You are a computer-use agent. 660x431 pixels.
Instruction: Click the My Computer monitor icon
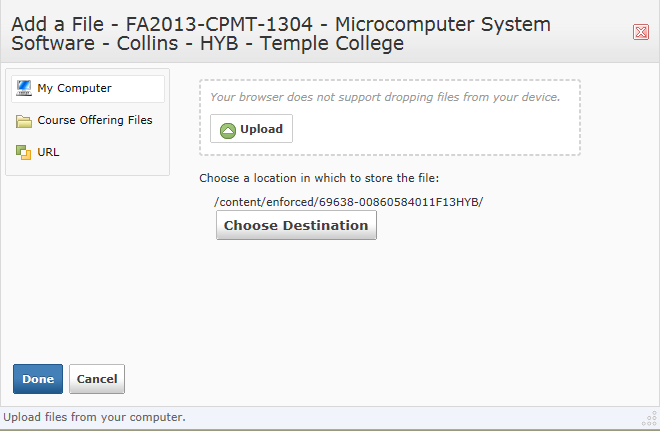[x=24, y=88]
